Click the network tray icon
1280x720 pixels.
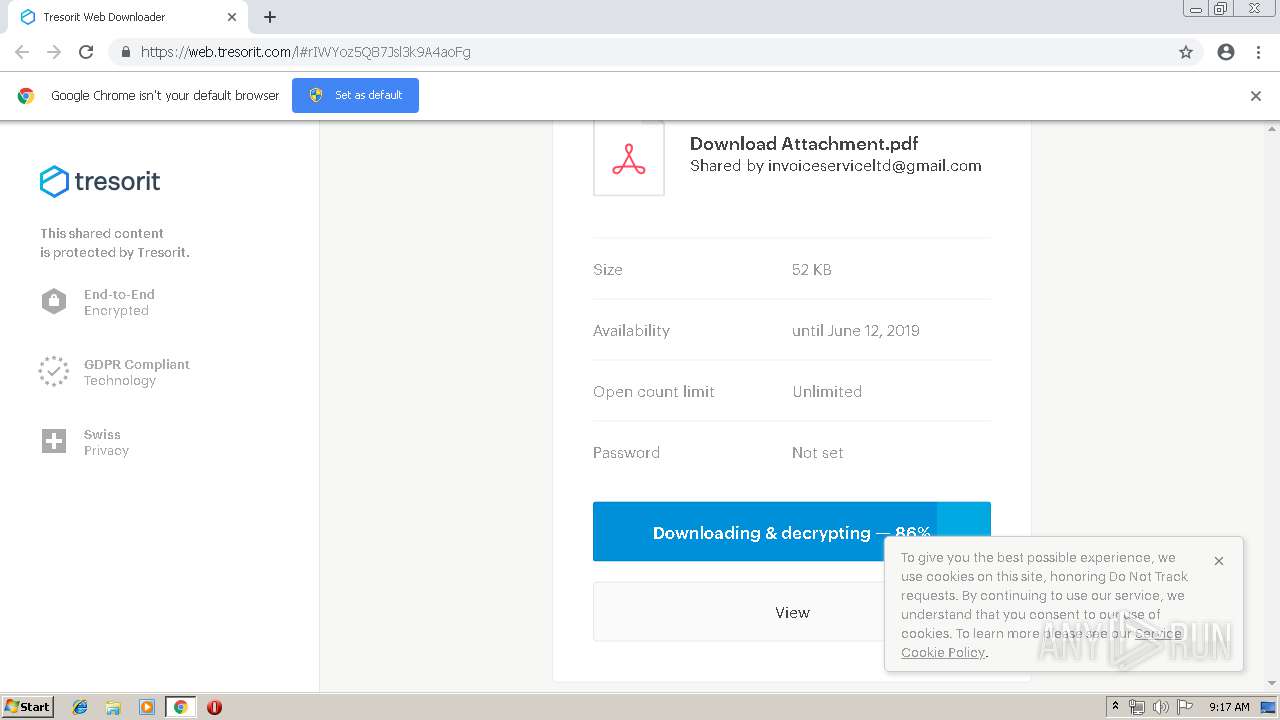pos(1137,707)
